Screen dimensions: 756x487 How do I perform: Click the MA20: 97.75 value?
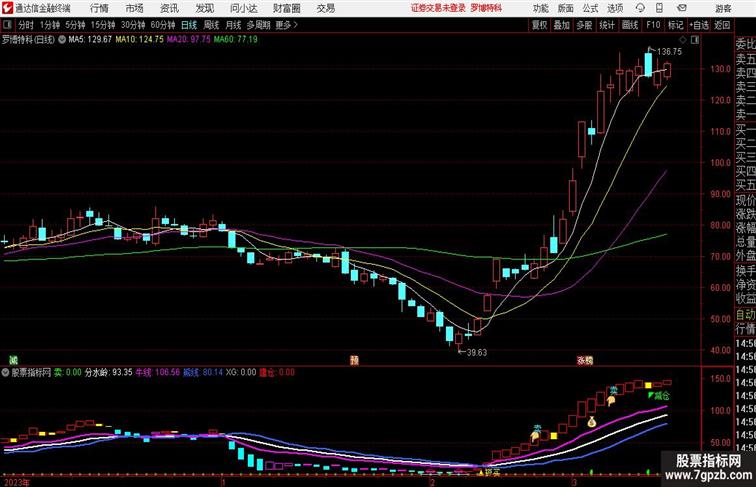click(x=189, y=40)
